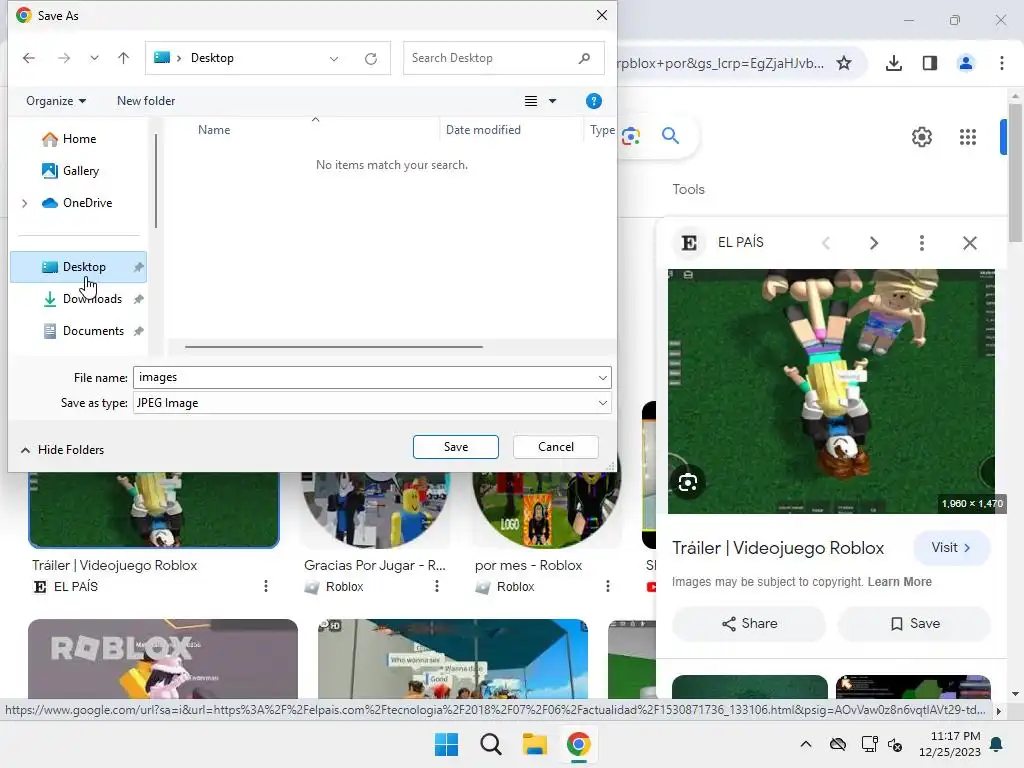
Task: Open Chrome three-dot menu
Action: point(1002,63)
